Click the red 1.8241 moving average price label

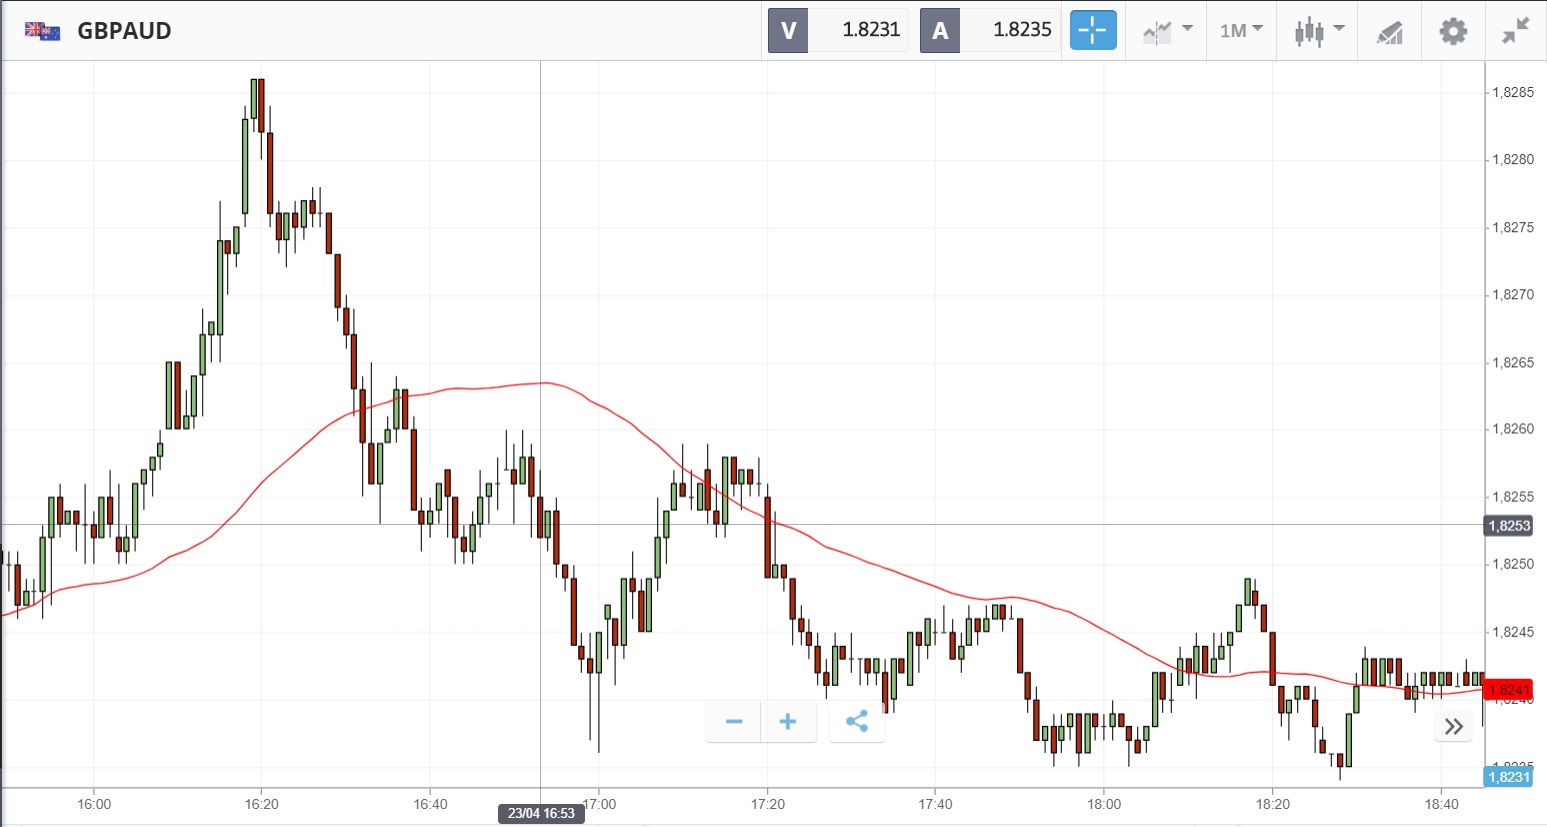[x=1508, y=690]
